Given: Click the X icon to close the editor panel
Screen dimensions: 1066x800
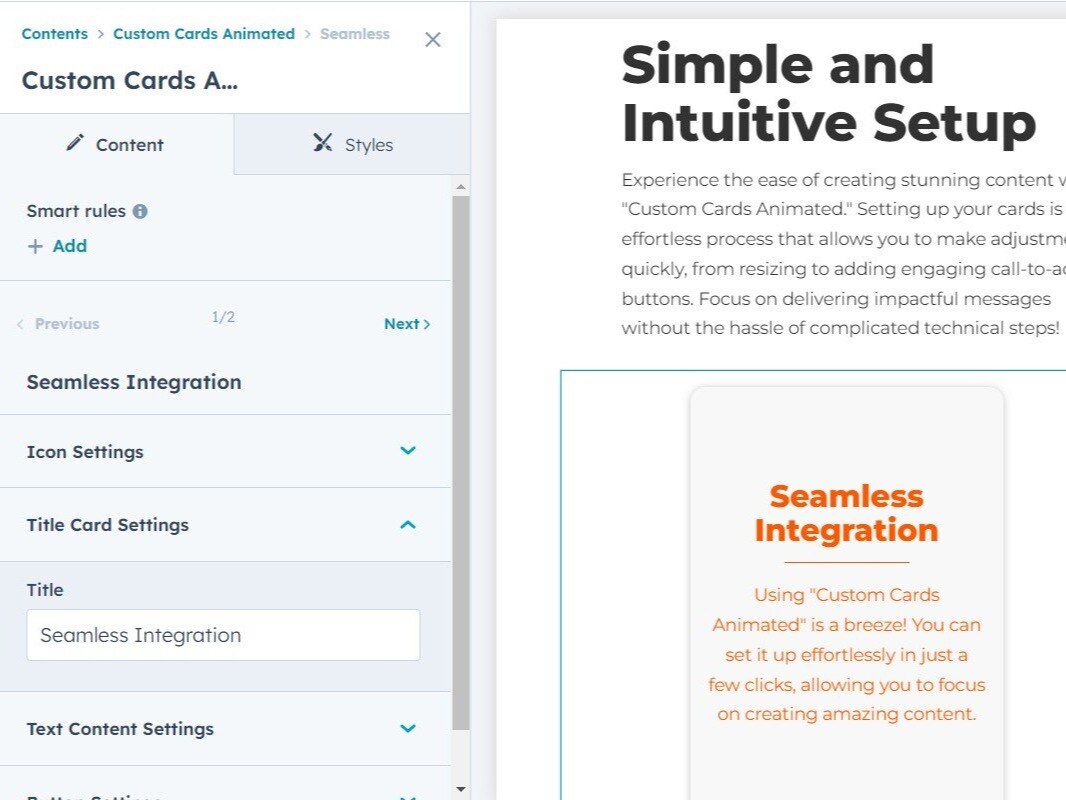Looking at the screenshot, I should [x=432, y=40].
